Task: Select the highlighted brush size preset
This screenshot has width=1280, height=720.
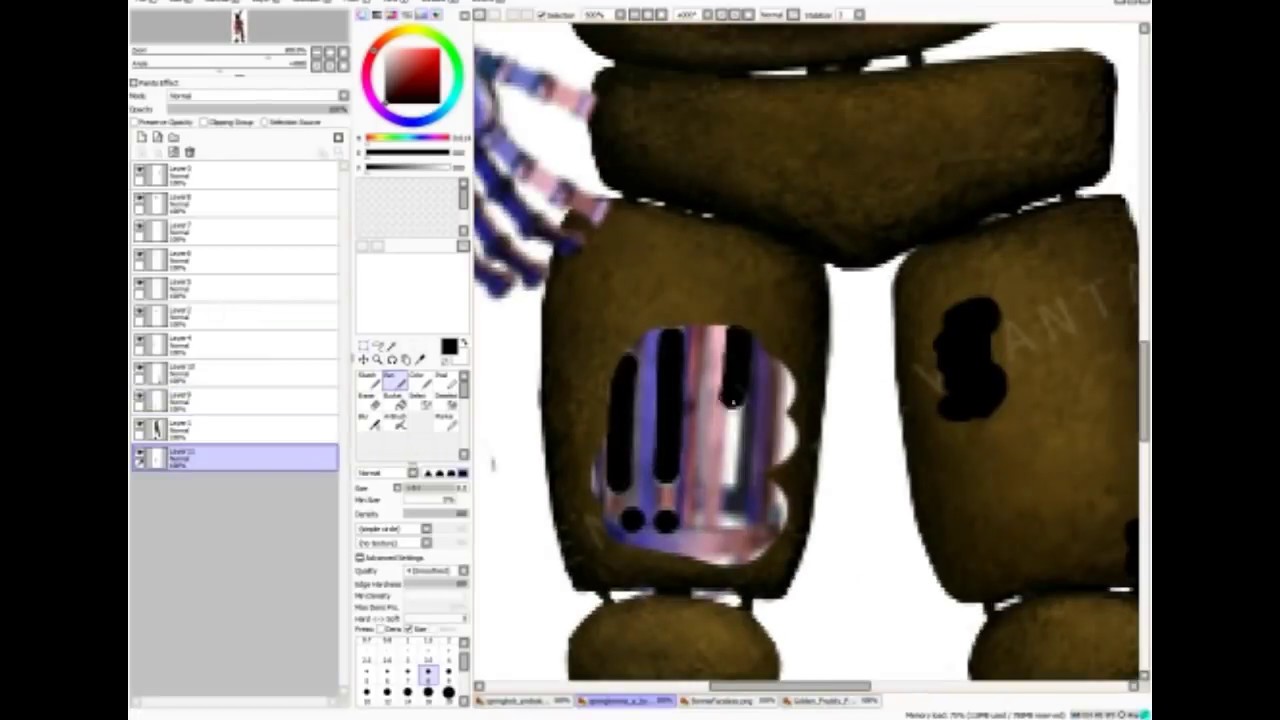Action: [428, 675]
